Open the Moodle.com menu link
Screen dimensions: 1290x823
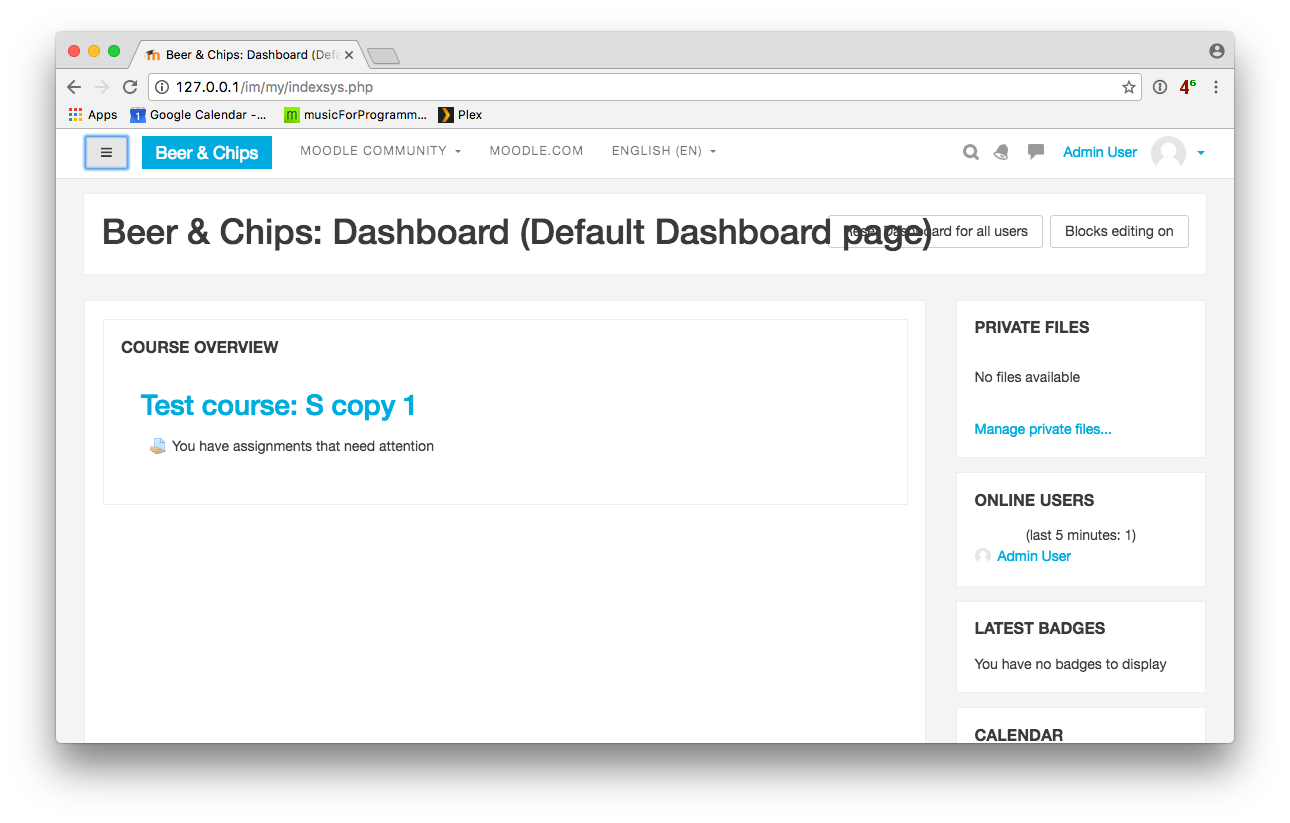point(536,151)
